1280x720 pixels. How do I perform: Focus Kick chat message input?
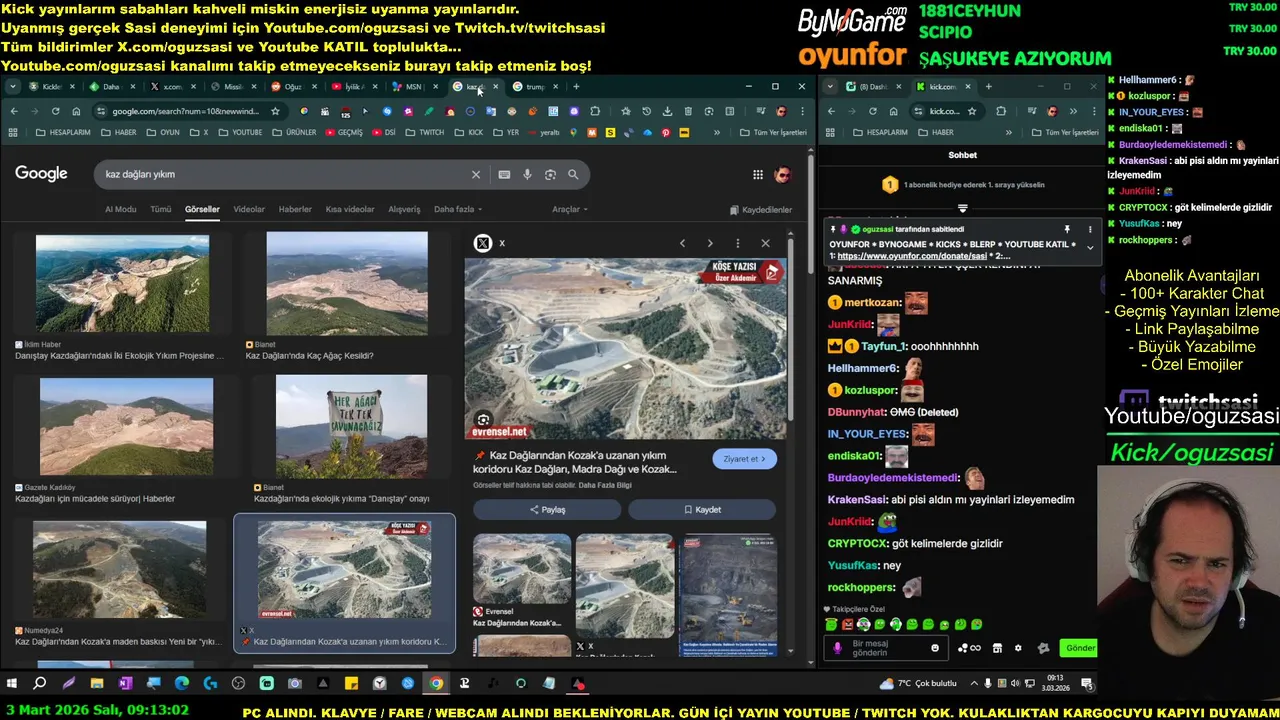[x=888, y=648]
